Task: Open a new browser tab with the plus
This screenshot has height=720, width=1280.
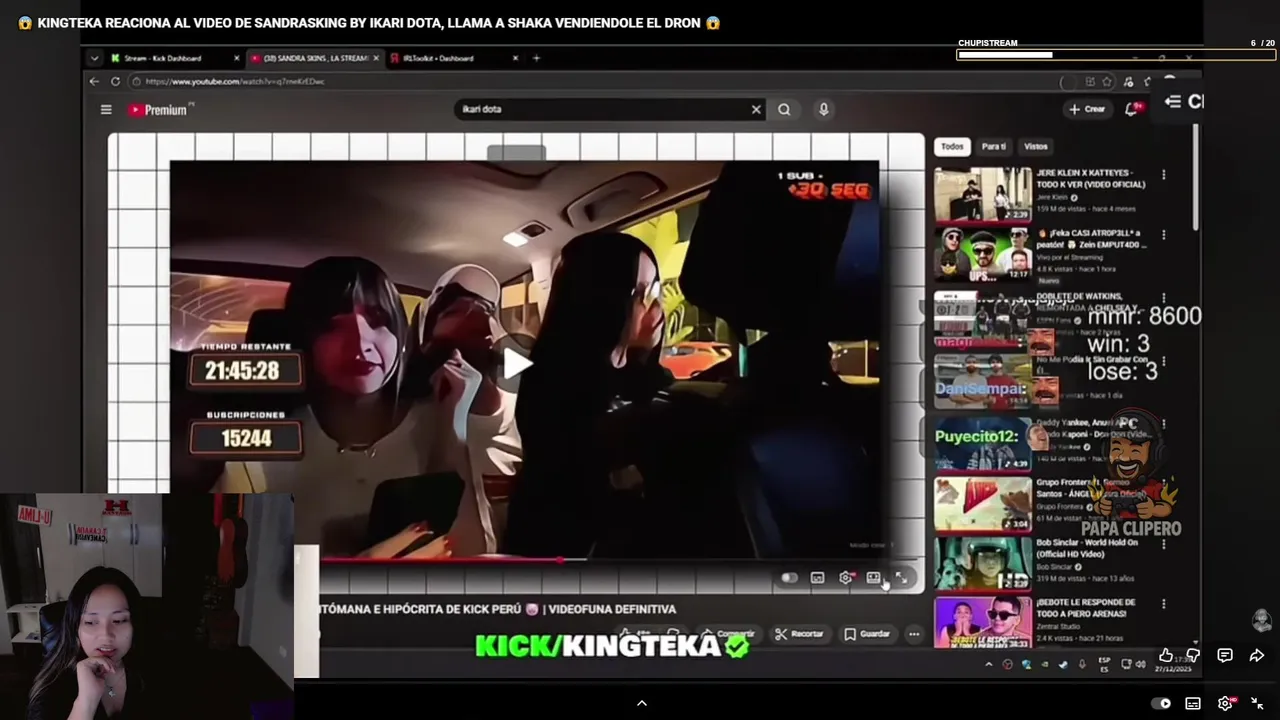Action: pyautogui.click(x=536, y=58)
